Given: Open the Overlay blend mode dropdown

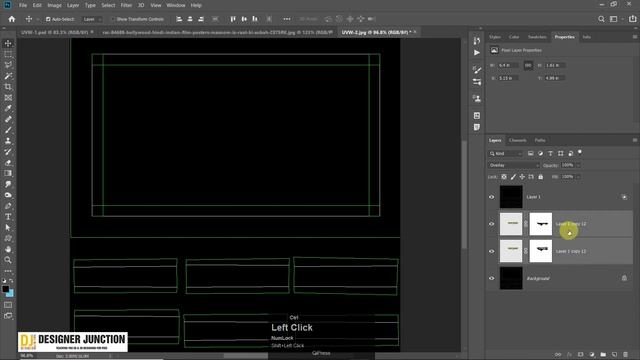Looking at the screenshot, I should point(513,165).
